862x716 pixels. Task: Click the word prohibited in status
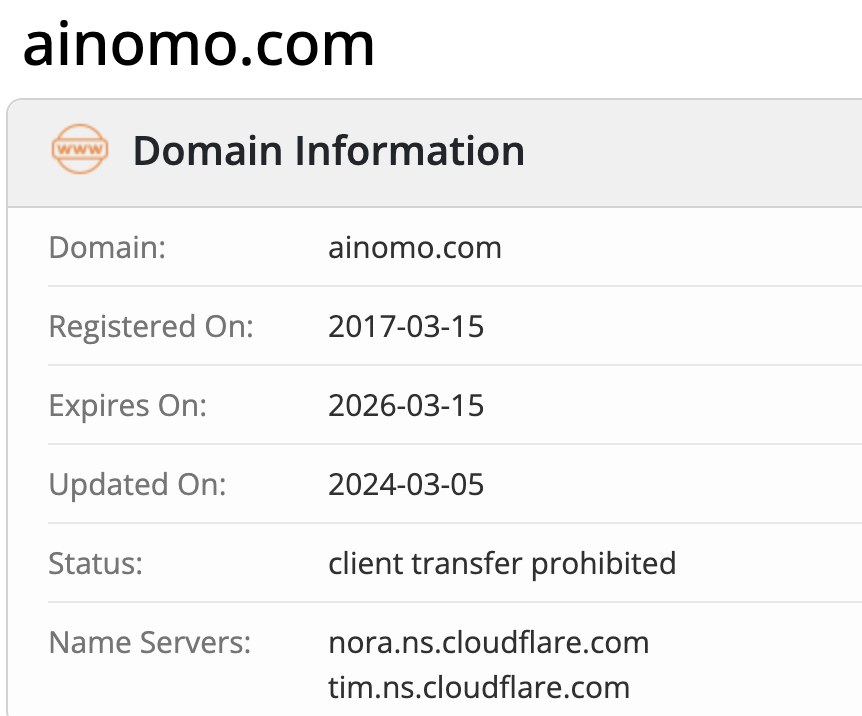[x=604, y=564]
